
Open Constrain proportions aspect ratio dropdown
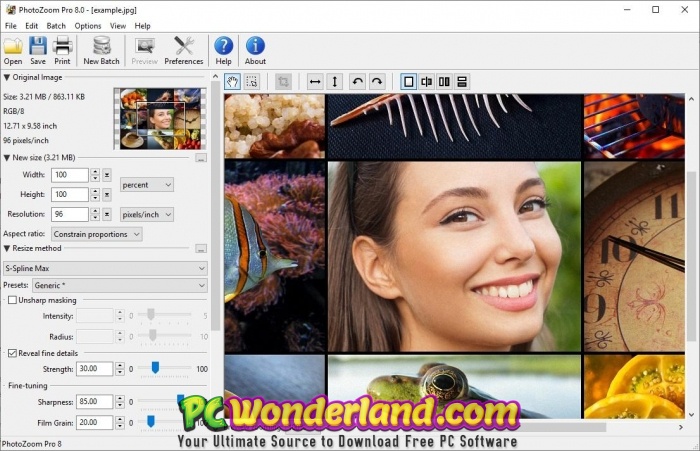96,234
